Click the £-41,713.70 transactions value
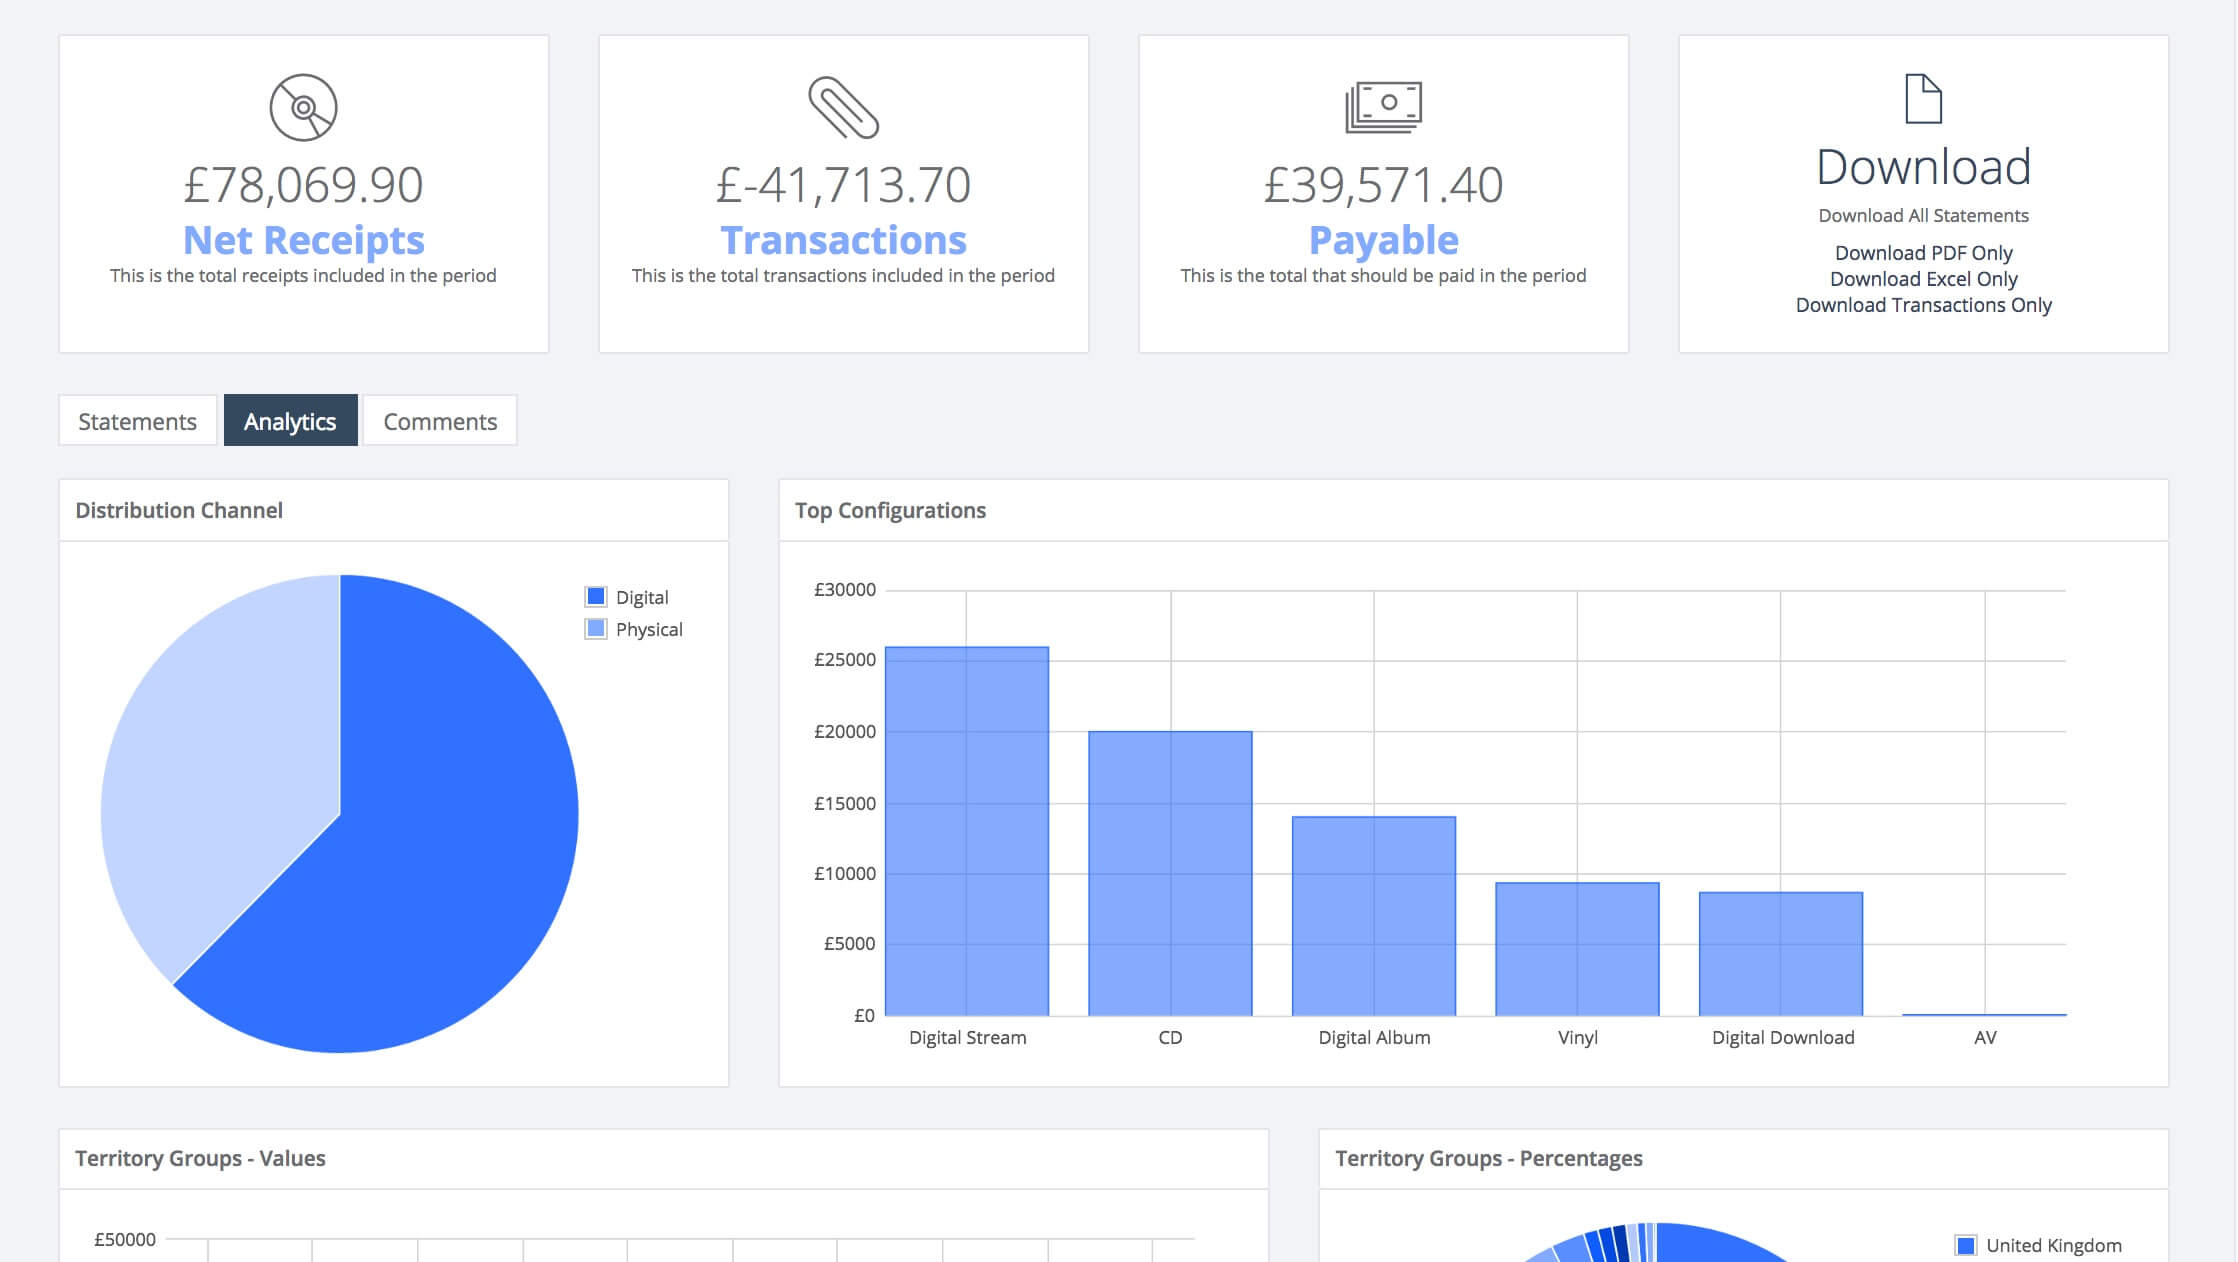 [x=843, y=185]
